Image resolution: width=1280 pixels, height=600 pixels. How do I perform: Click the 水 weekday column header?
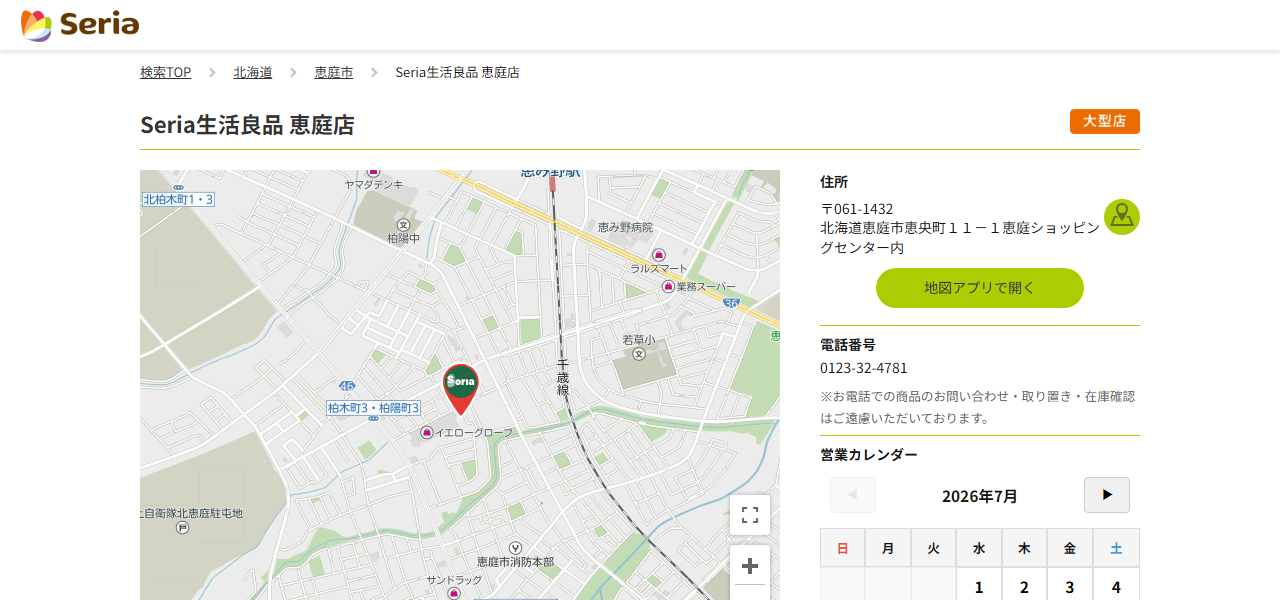(979, 548)
